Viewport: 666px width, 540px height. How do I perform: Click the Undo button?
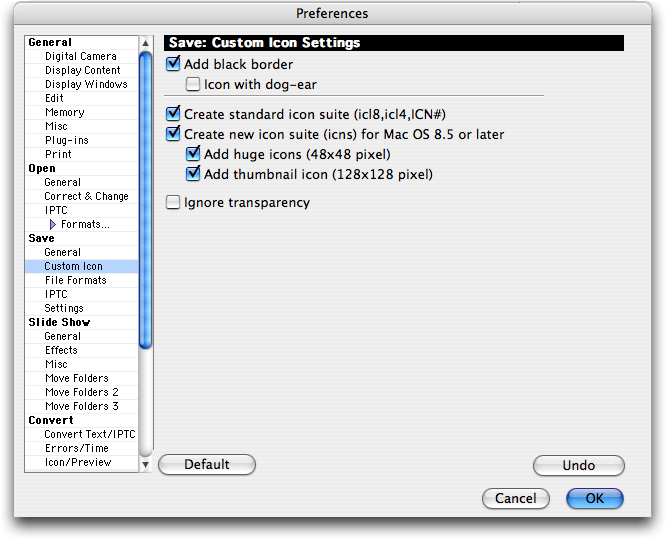pos(578,465)
